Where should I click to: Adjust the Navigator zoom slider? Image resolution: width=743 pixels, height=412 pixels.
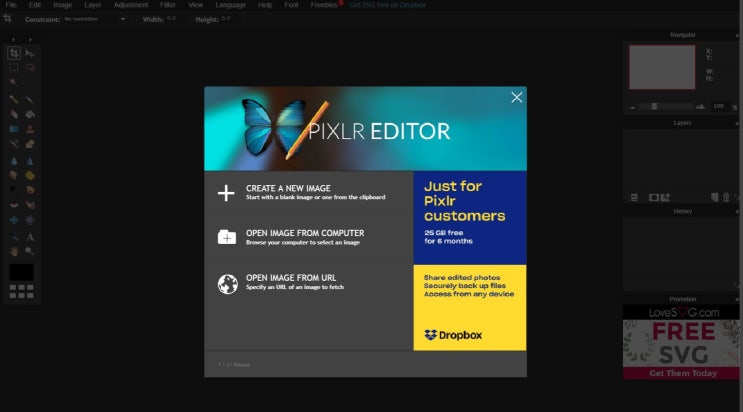point(654,106)
